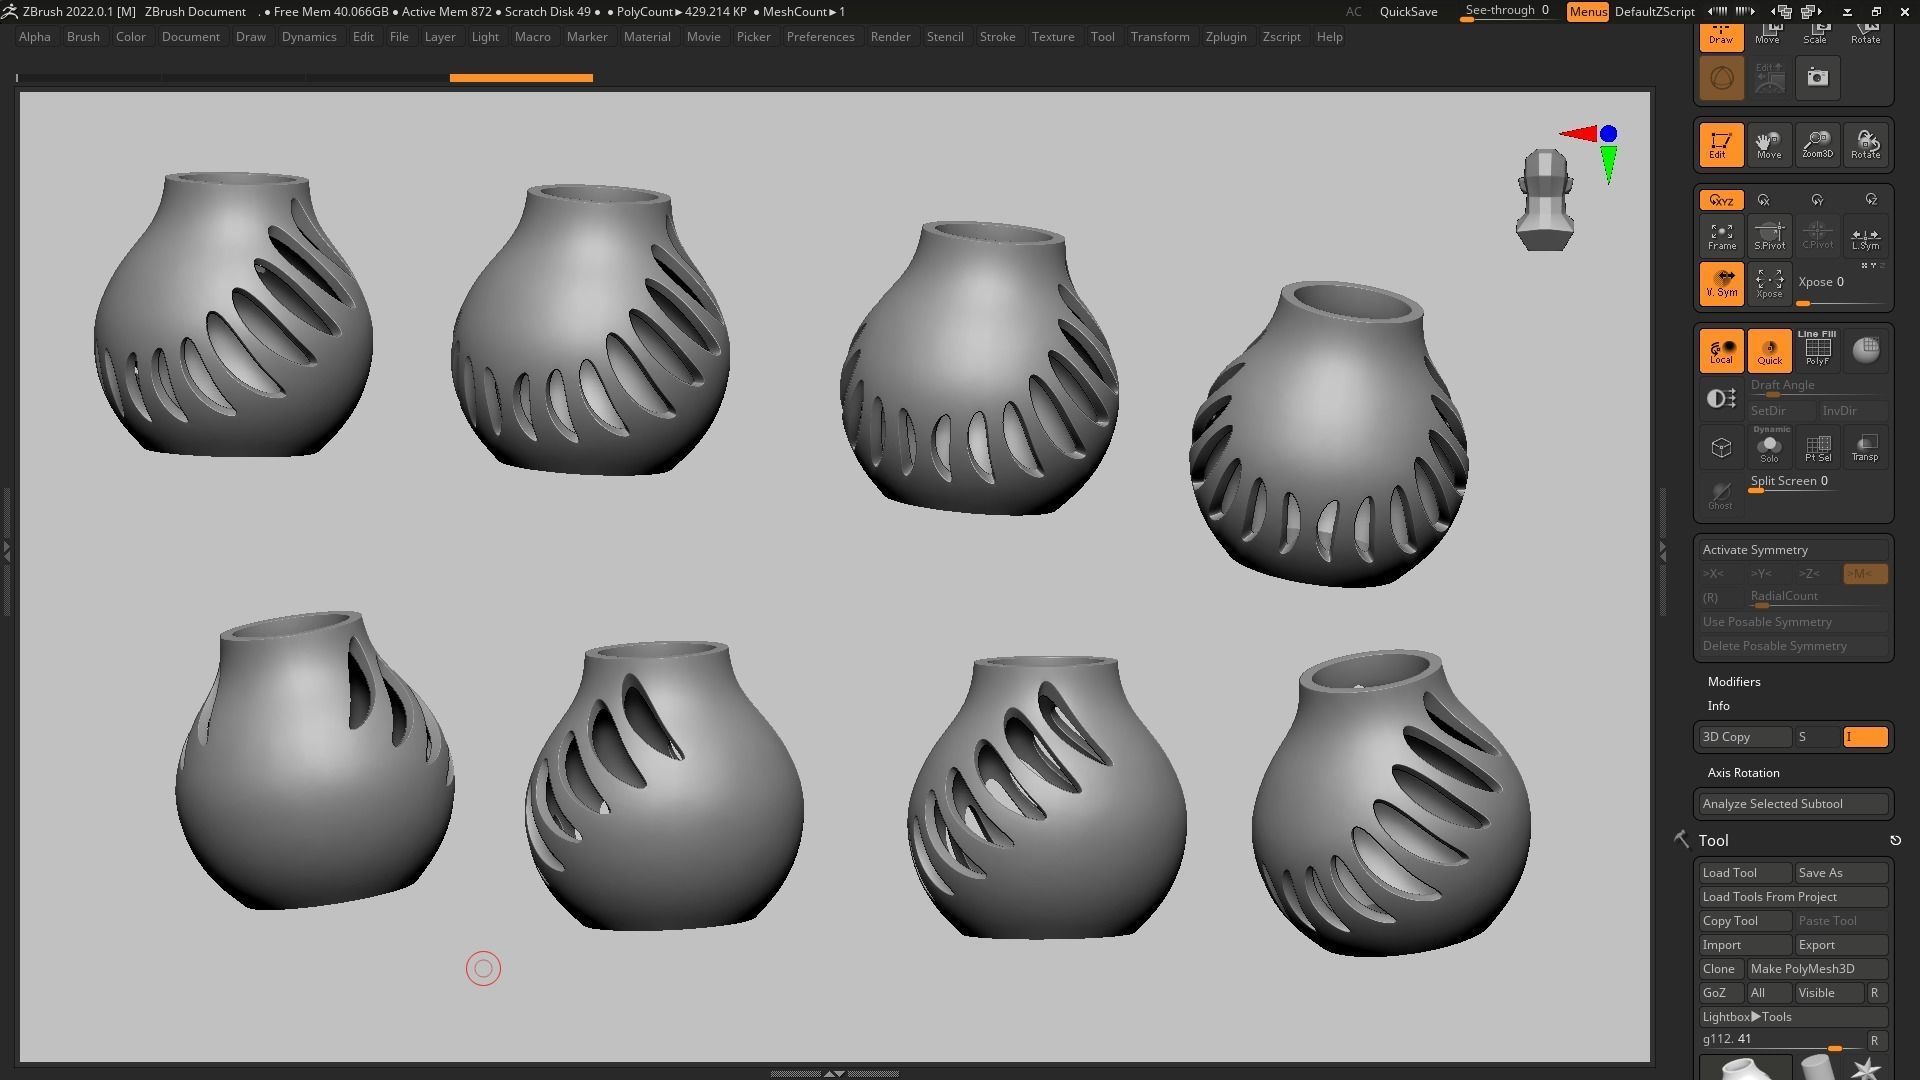This screenshot has width=1920, height=1080.
Task: Open the Stroke menu
Action: (996, 37)
